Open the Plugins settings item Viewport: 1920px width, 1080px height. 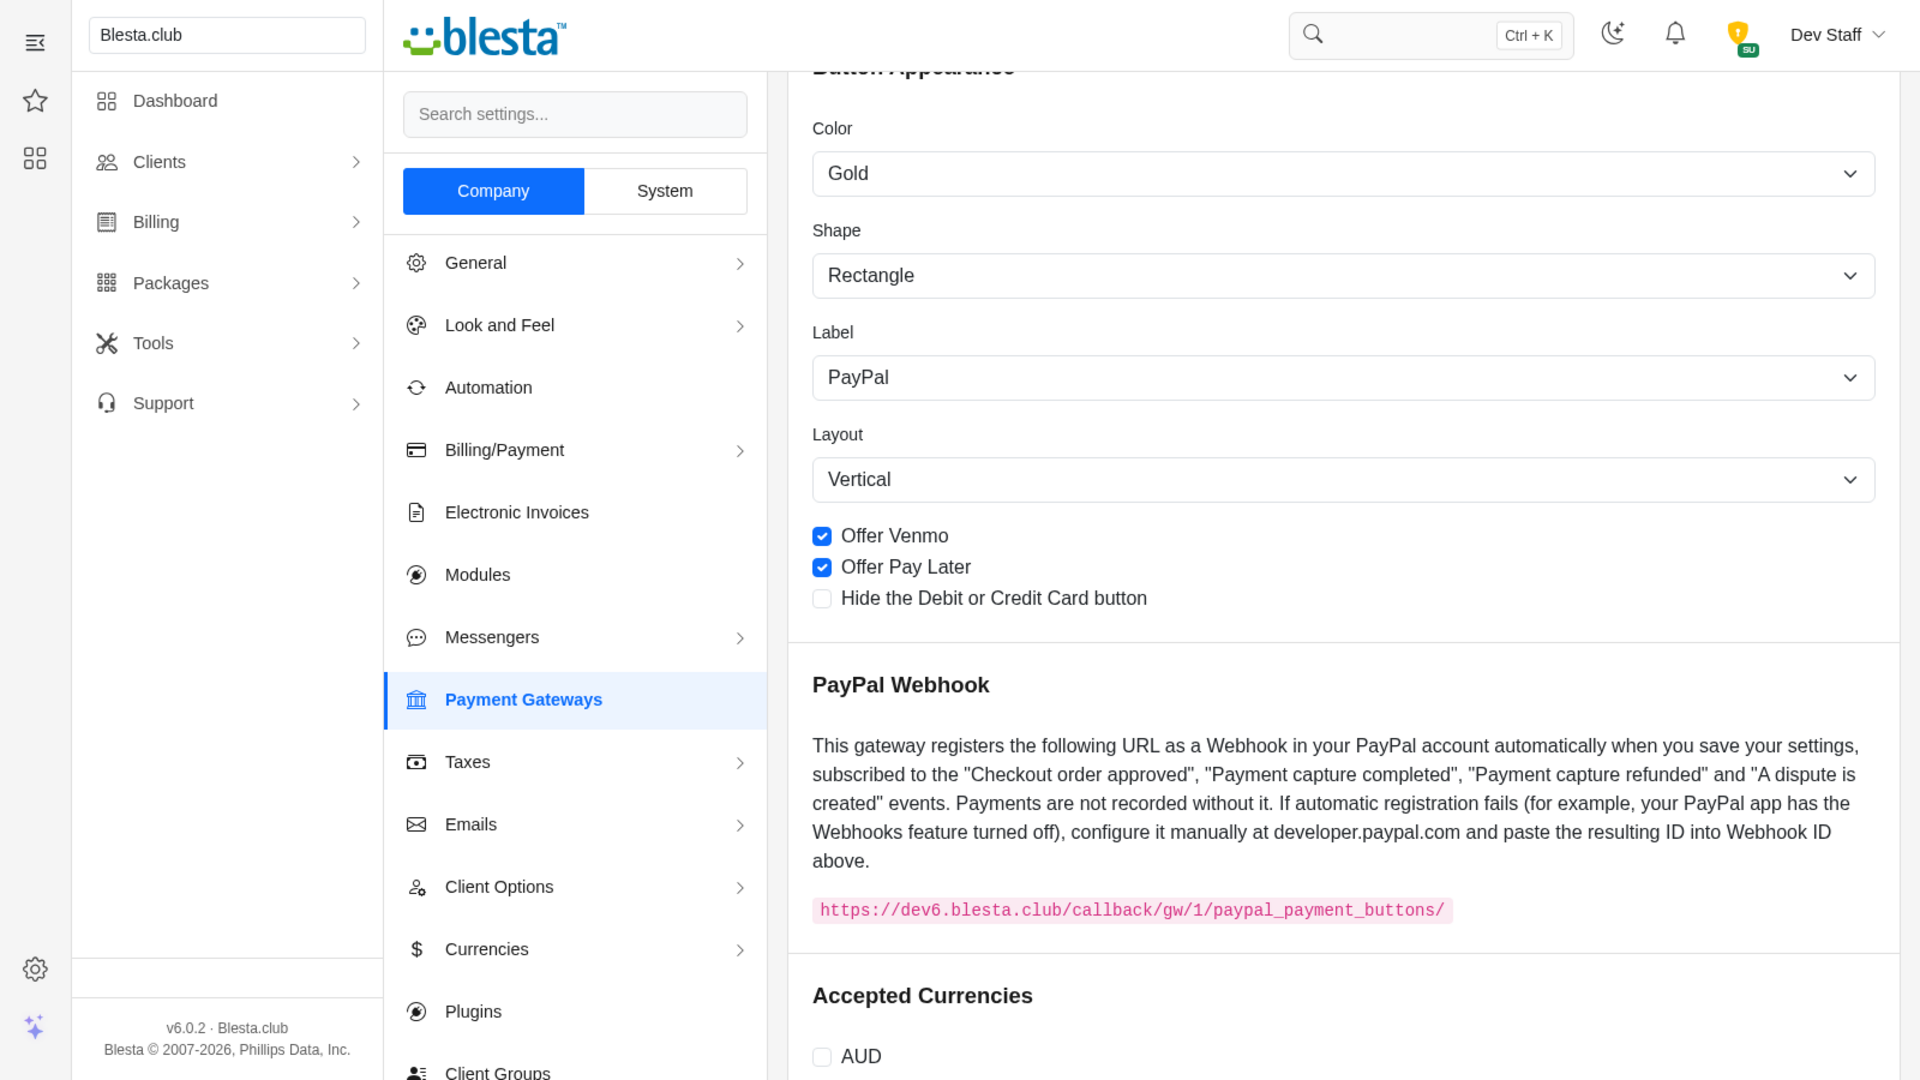tap(575, 1012)
